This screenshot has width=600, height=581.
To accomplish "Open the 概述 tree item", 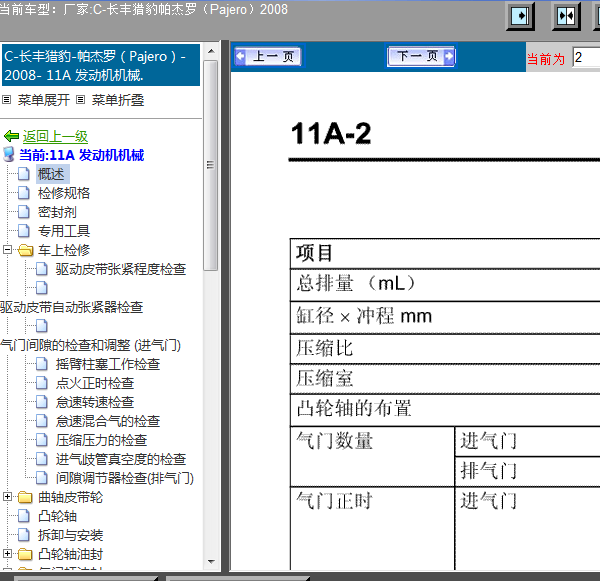I will point(51,174).
